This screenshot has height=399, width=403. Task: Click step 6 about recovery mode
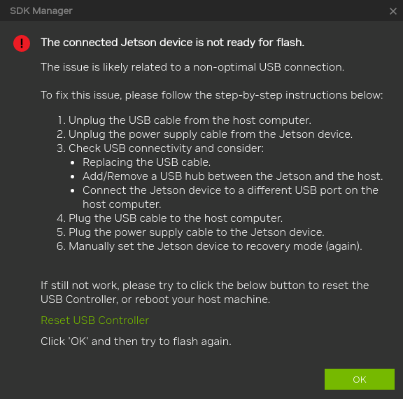(209, 246)
